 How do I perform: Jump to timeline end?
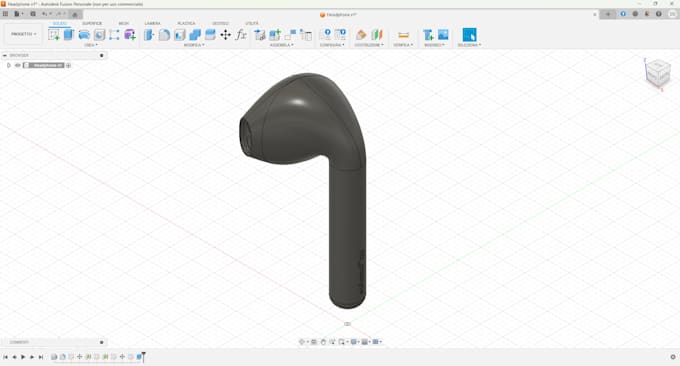41,357
